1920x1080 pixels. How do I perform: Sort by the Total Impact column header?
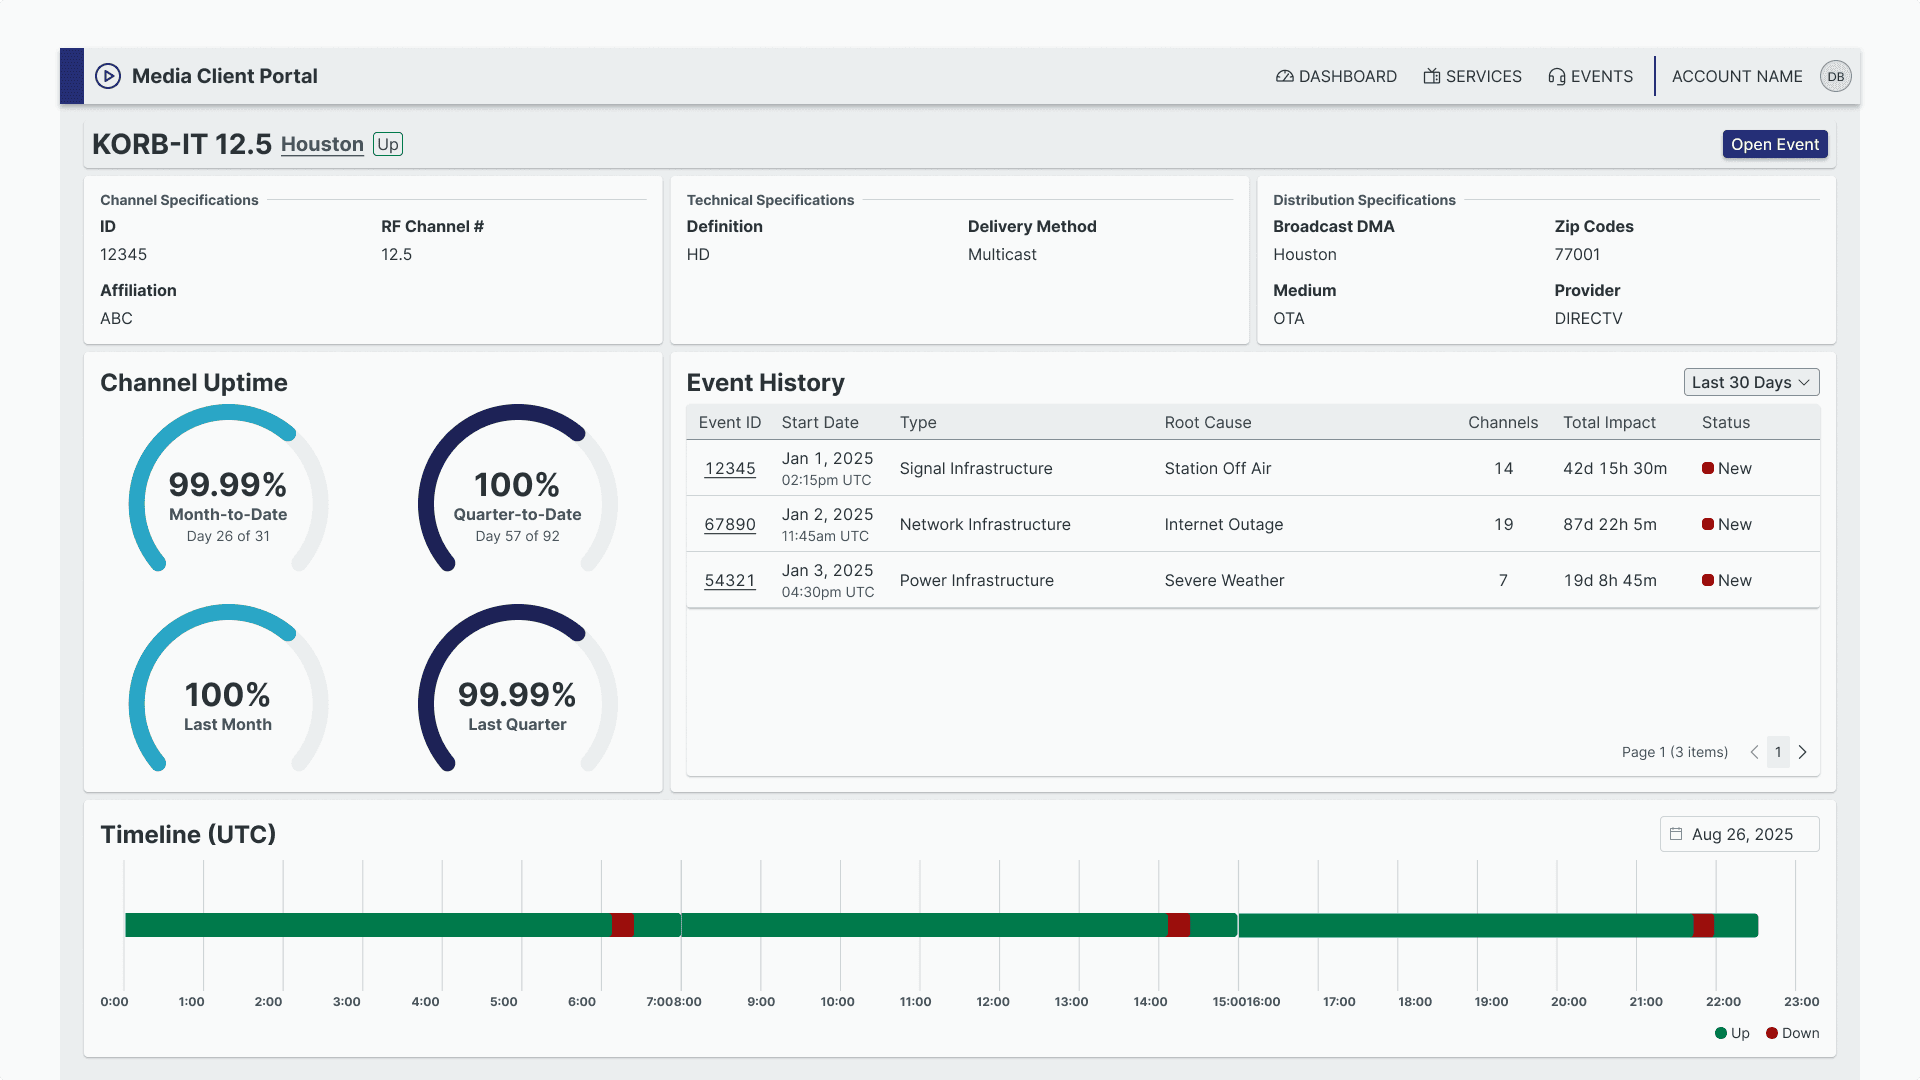[1609, 422]
